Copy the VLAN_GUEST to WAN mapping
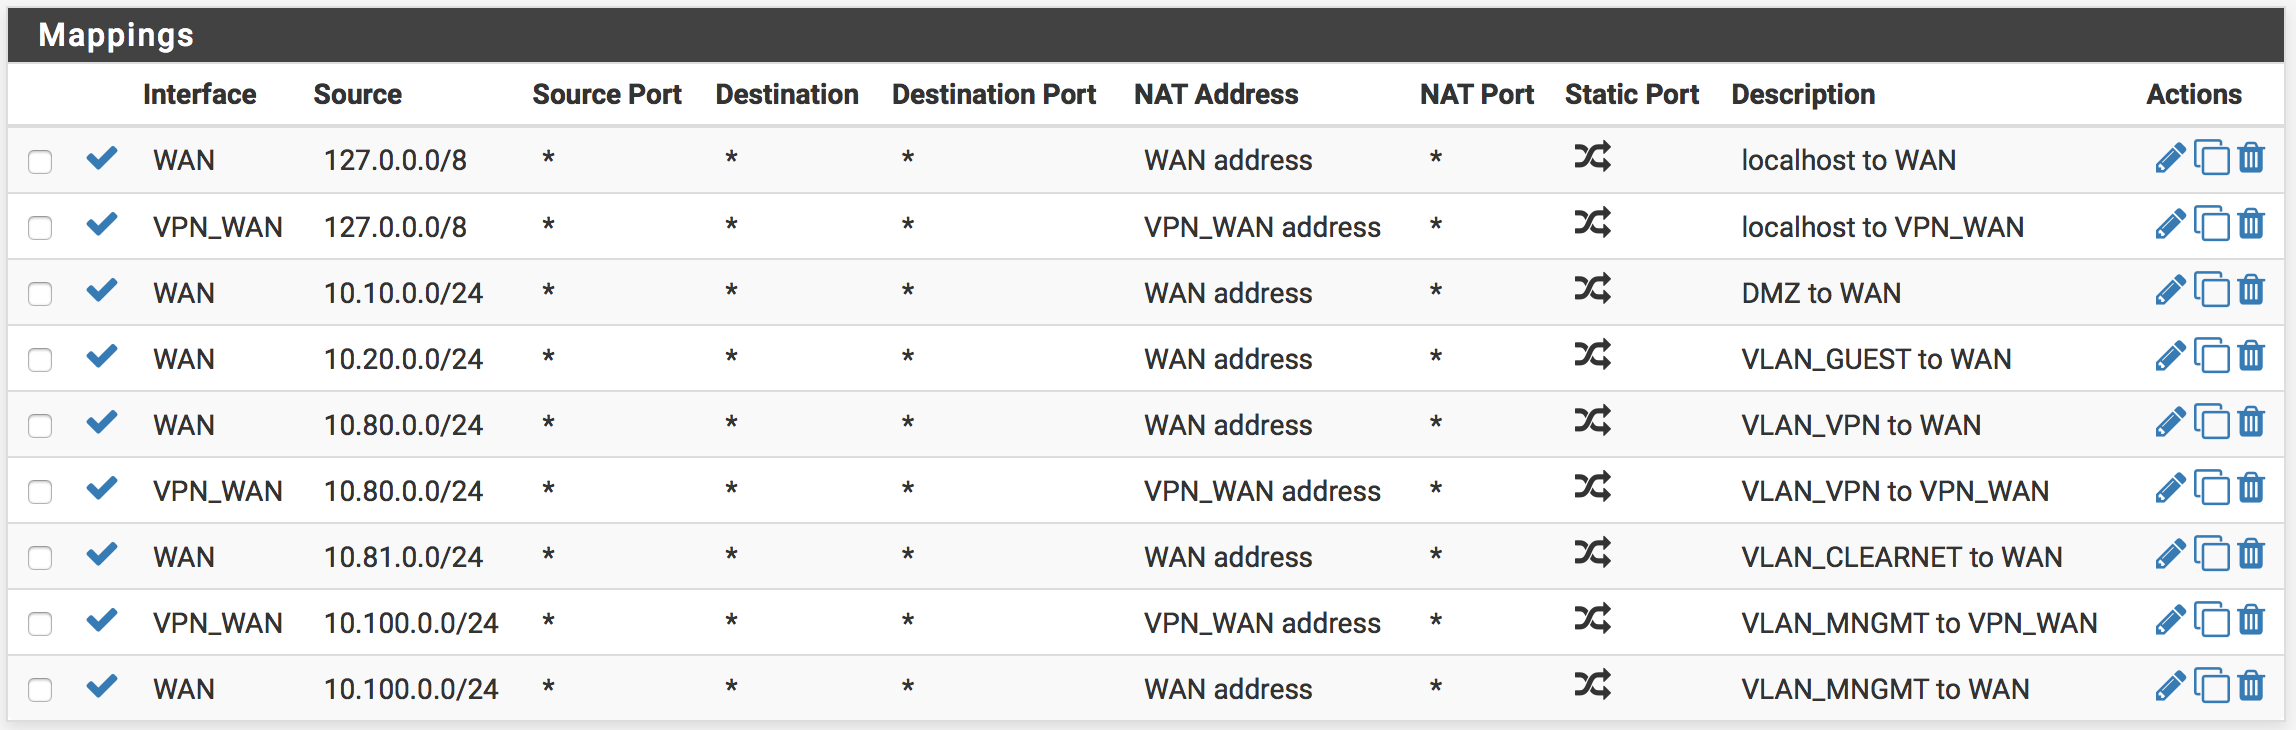Image resolution: width=2296 pixels, height=730 pixels. [x=2212, y=357]
